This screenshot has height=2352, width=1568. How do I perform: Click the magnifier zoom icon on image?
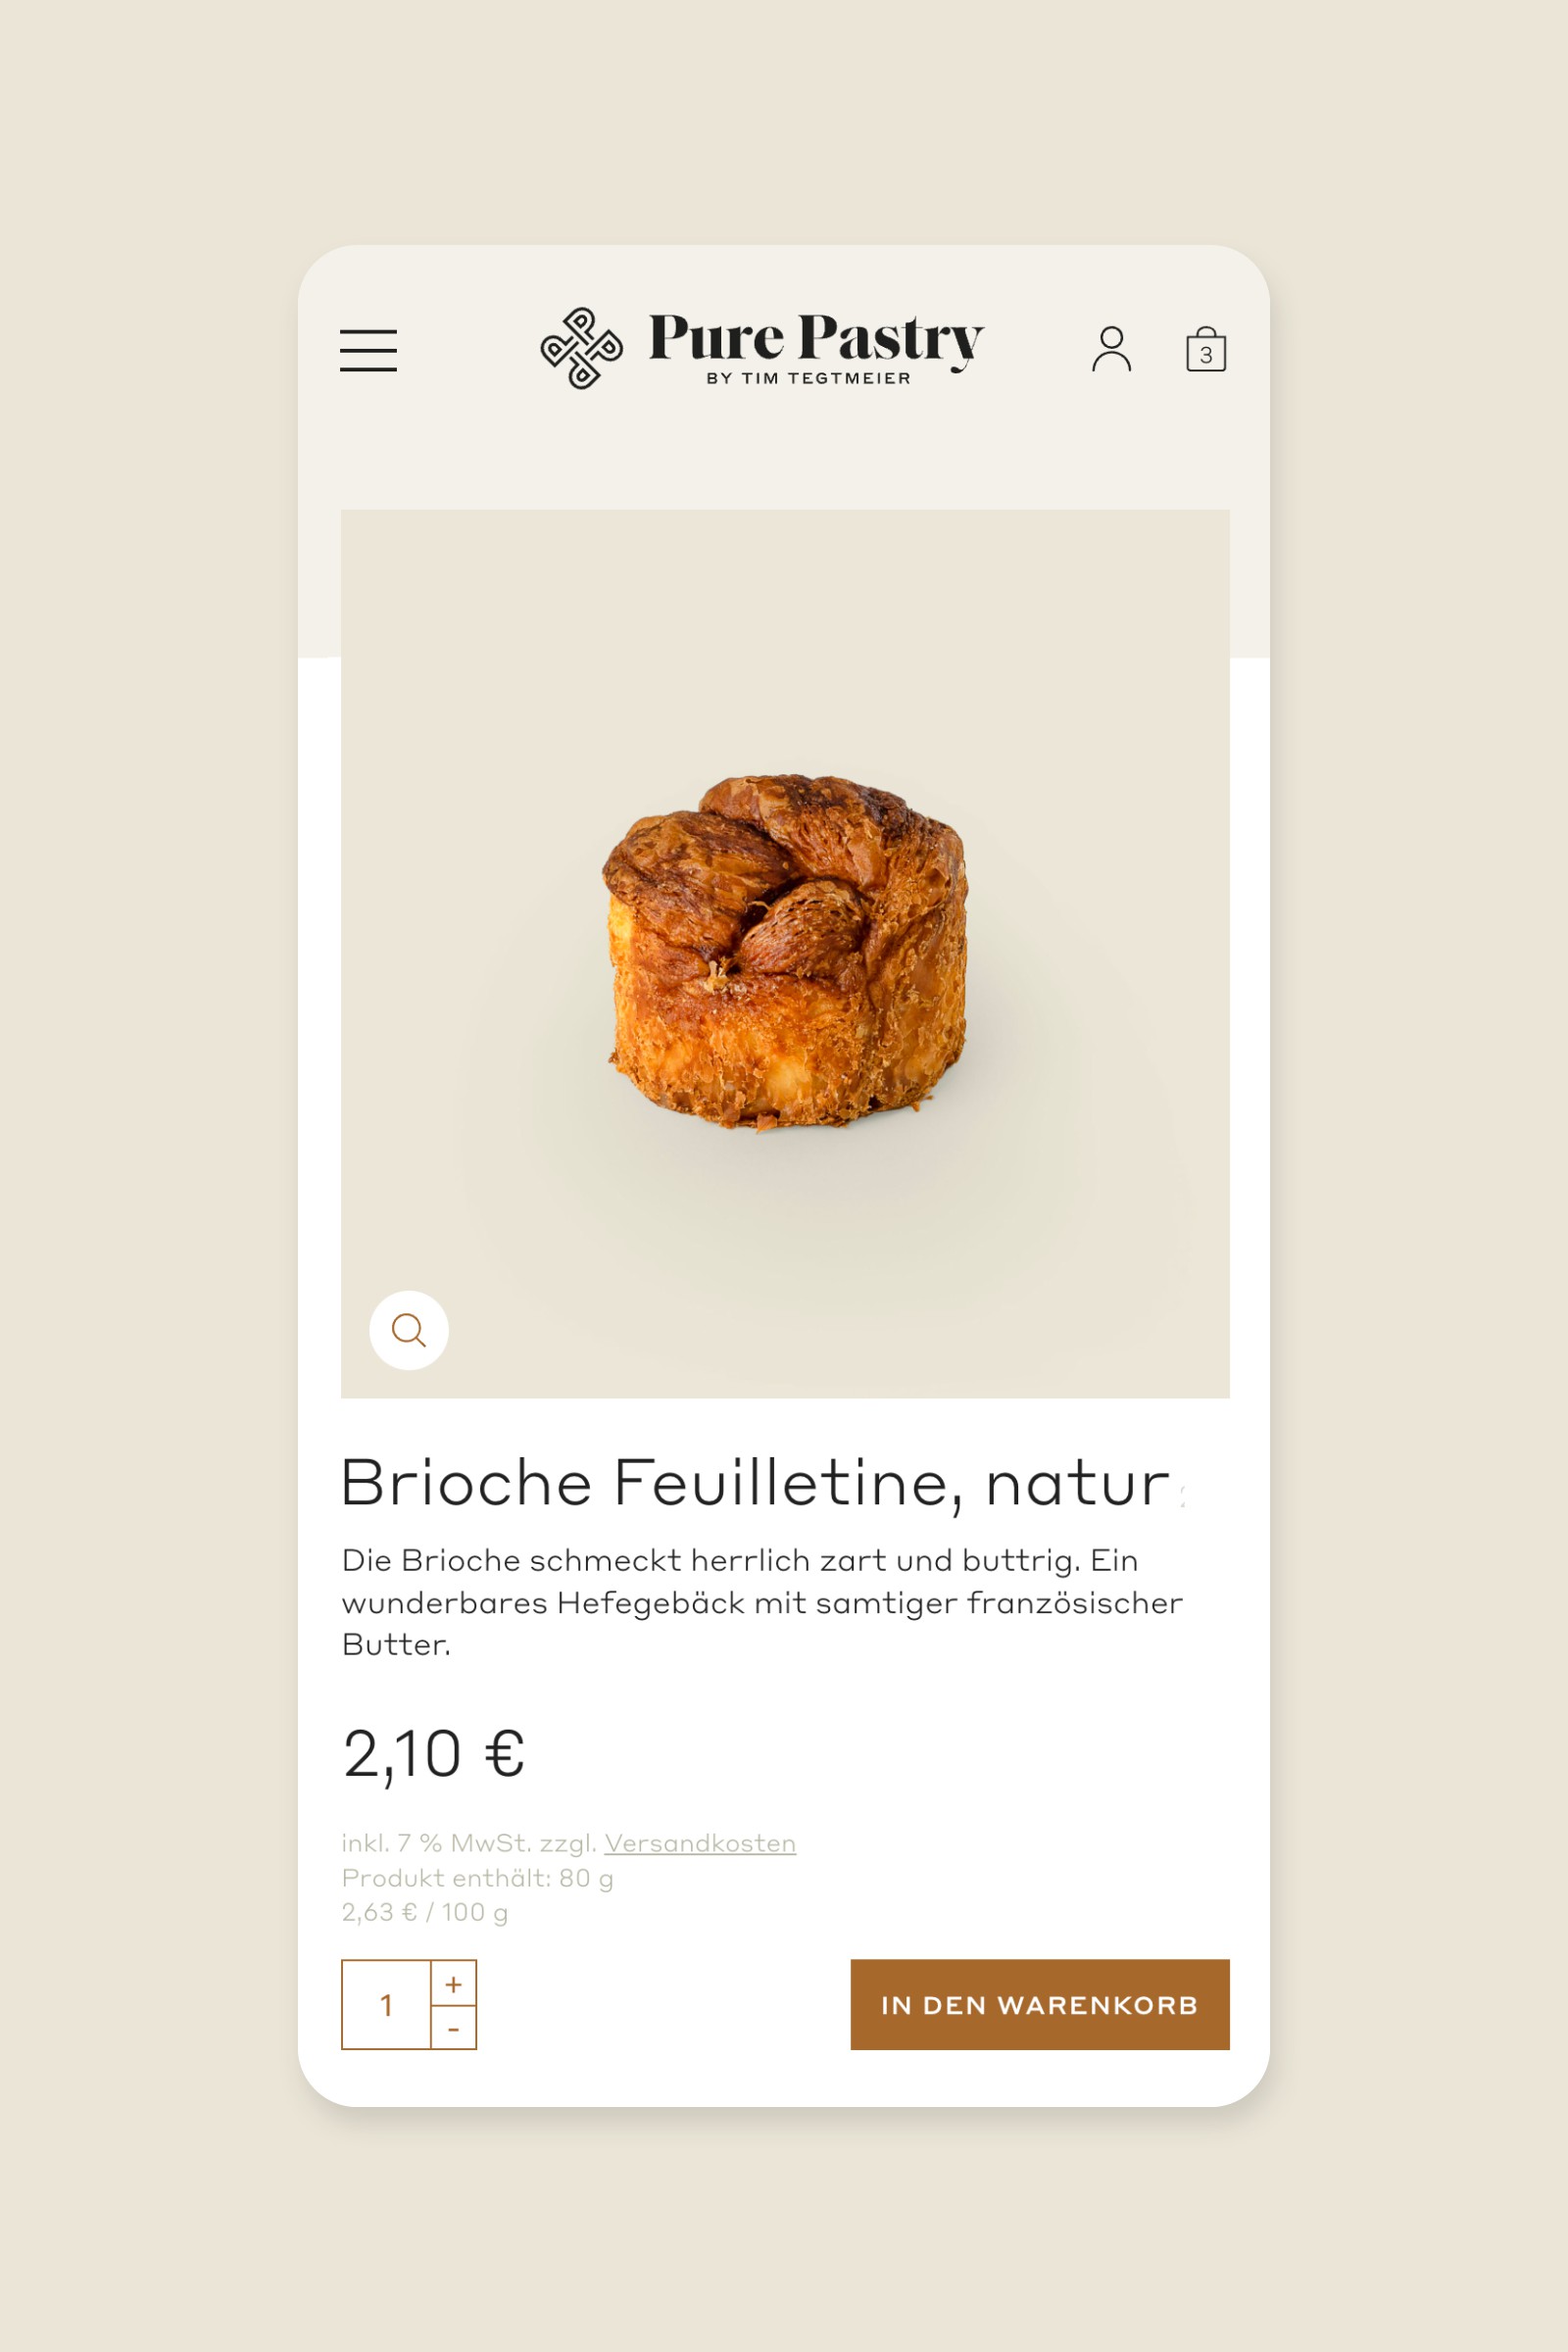pyautogui.click(x=409, y=1330)
